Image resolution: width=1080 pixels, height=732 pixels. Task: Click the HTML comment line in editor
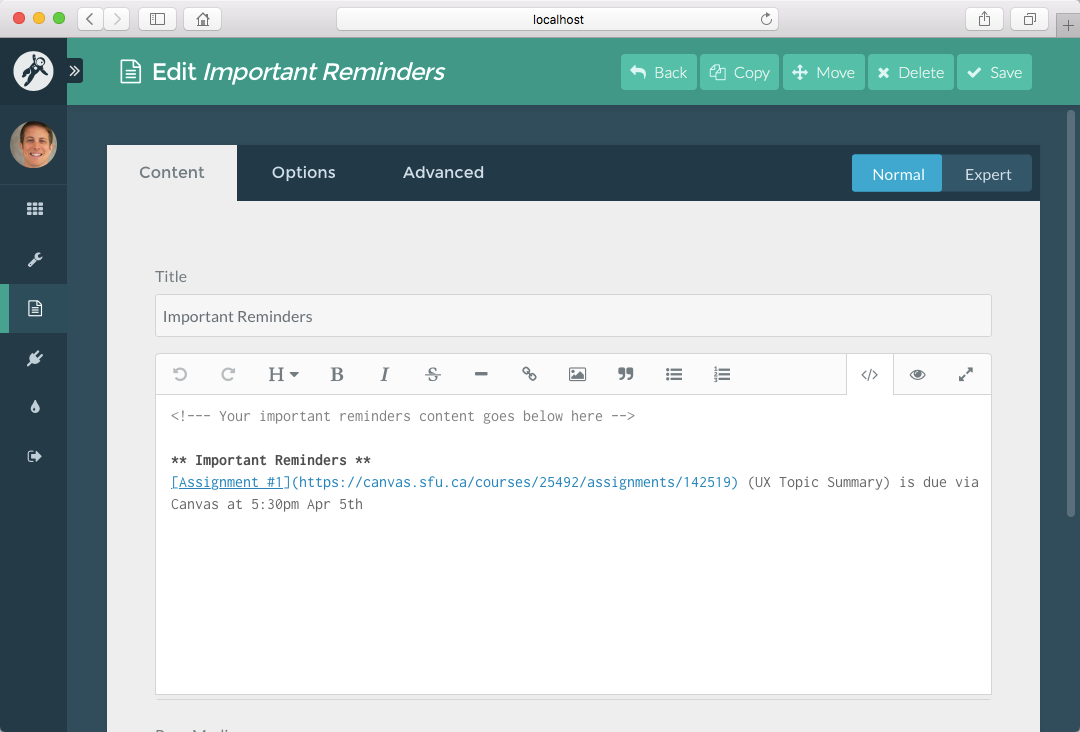403,416
